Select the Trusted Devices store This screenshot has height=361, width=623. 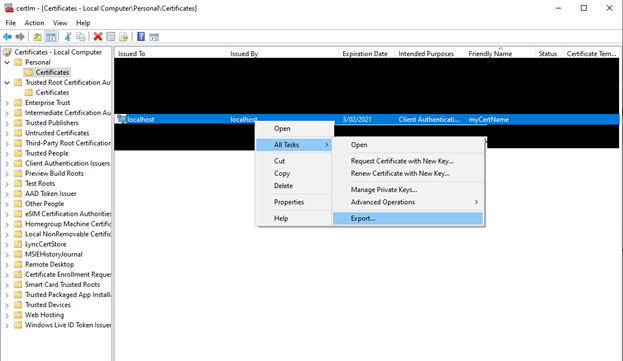coord(48,305)
